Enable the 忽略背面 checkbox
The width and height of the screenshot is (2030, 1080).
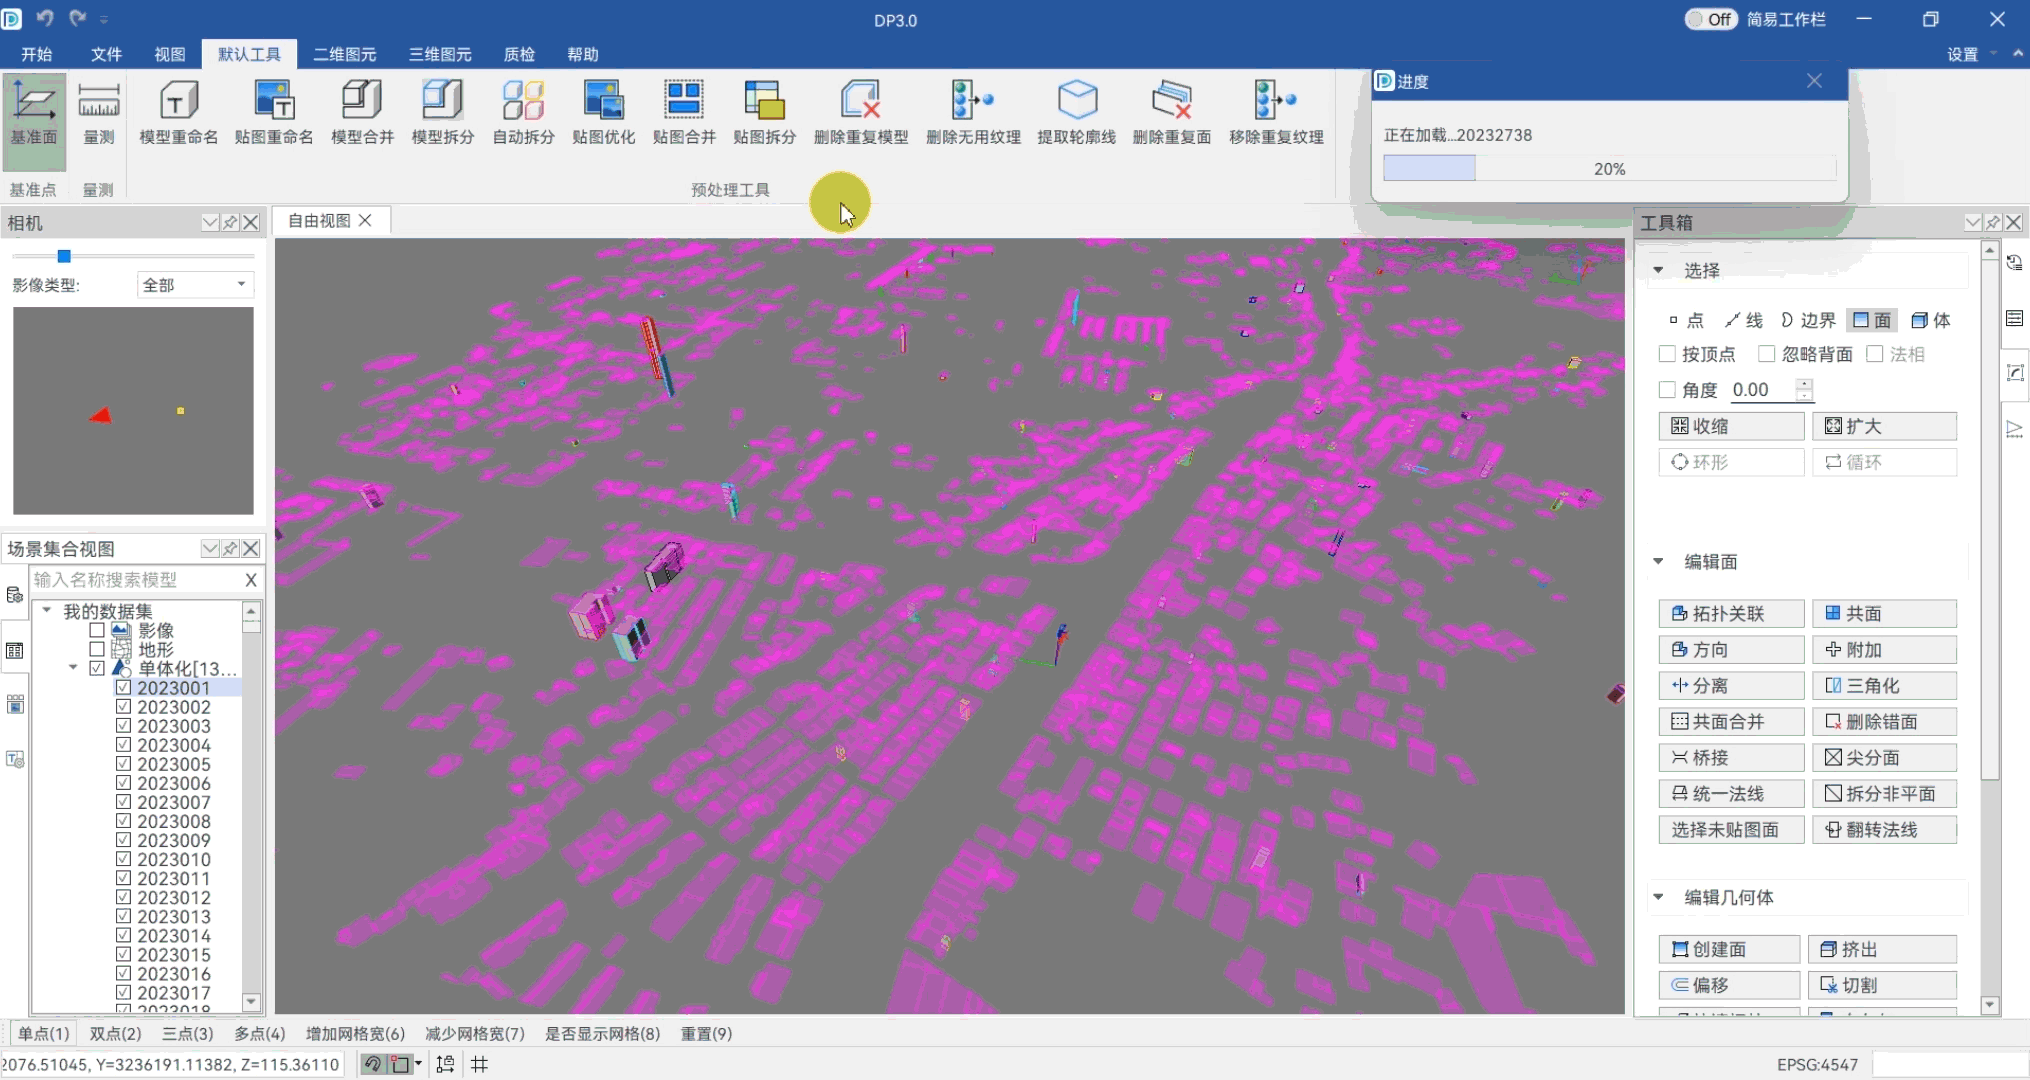click(x=1767, y=354)
